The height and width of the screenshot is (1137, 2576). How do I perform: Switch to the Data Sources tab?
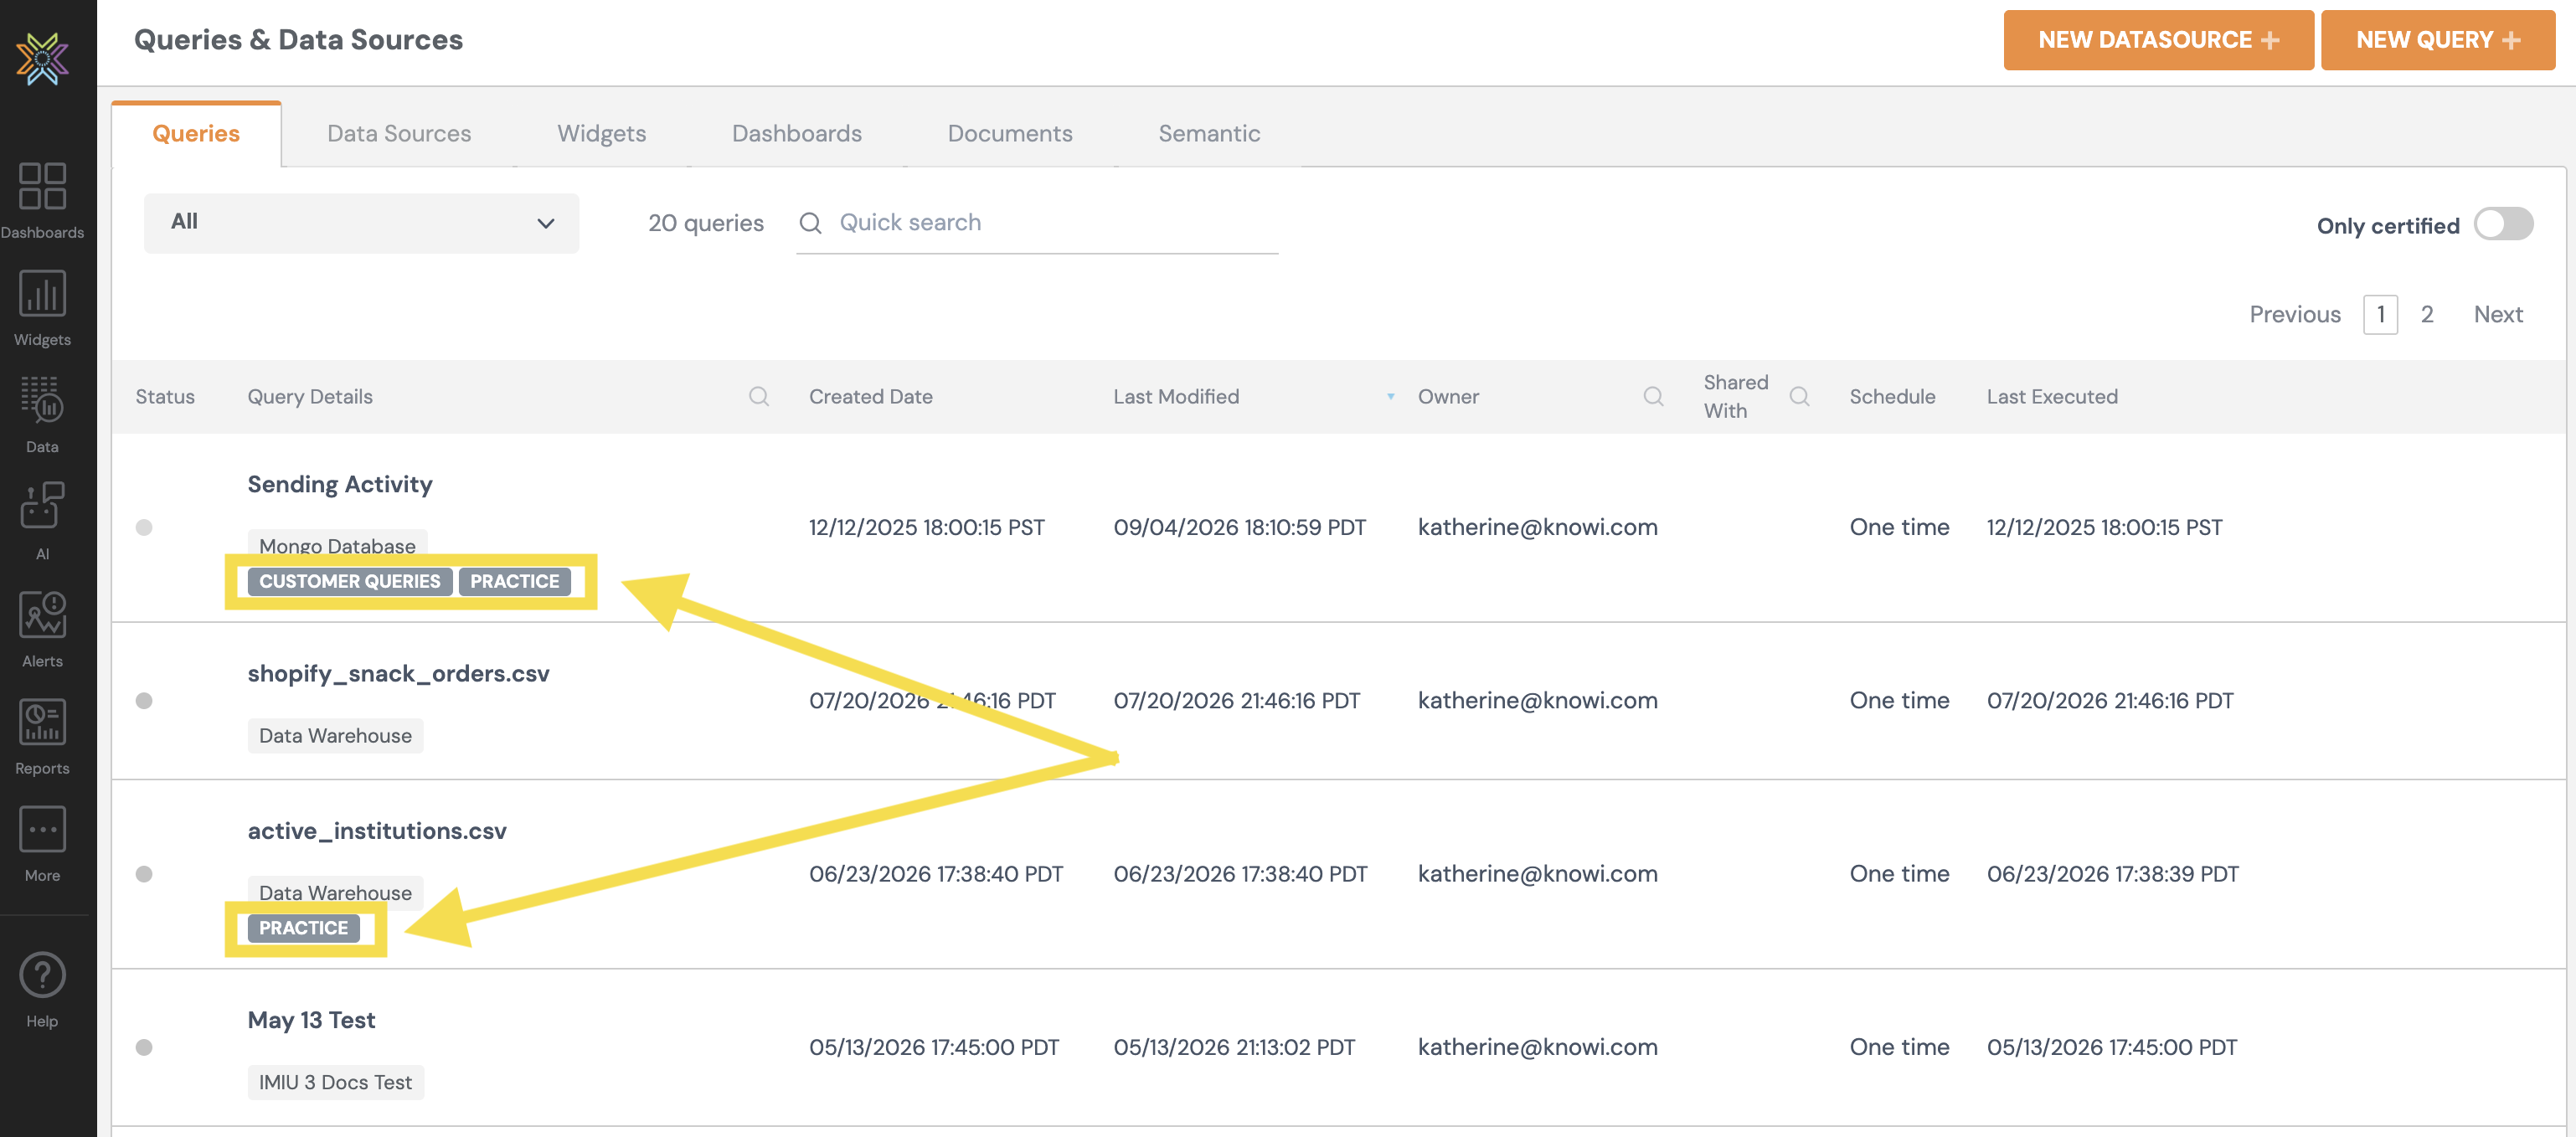pyautogui.click(x=399, y=133)
